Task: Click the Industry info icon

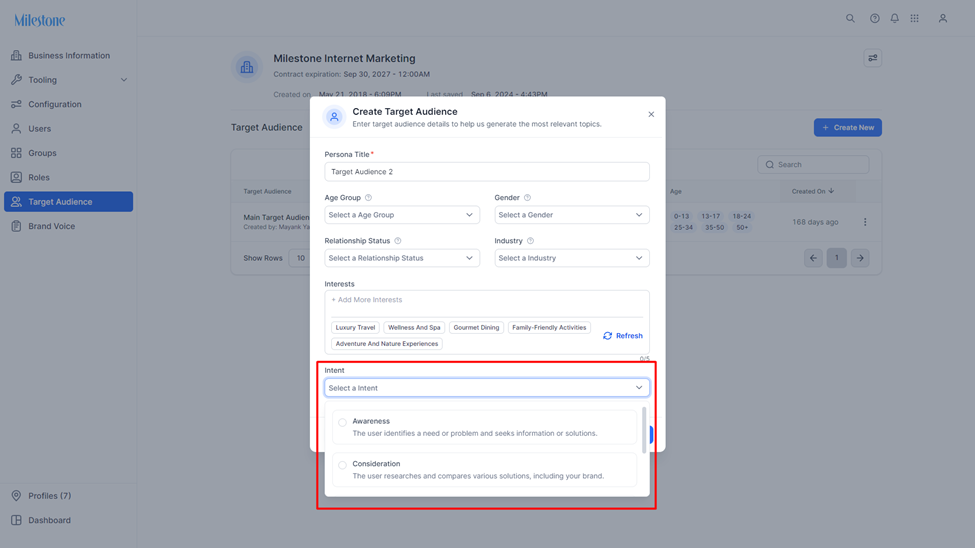Action: tap(530, 241)
